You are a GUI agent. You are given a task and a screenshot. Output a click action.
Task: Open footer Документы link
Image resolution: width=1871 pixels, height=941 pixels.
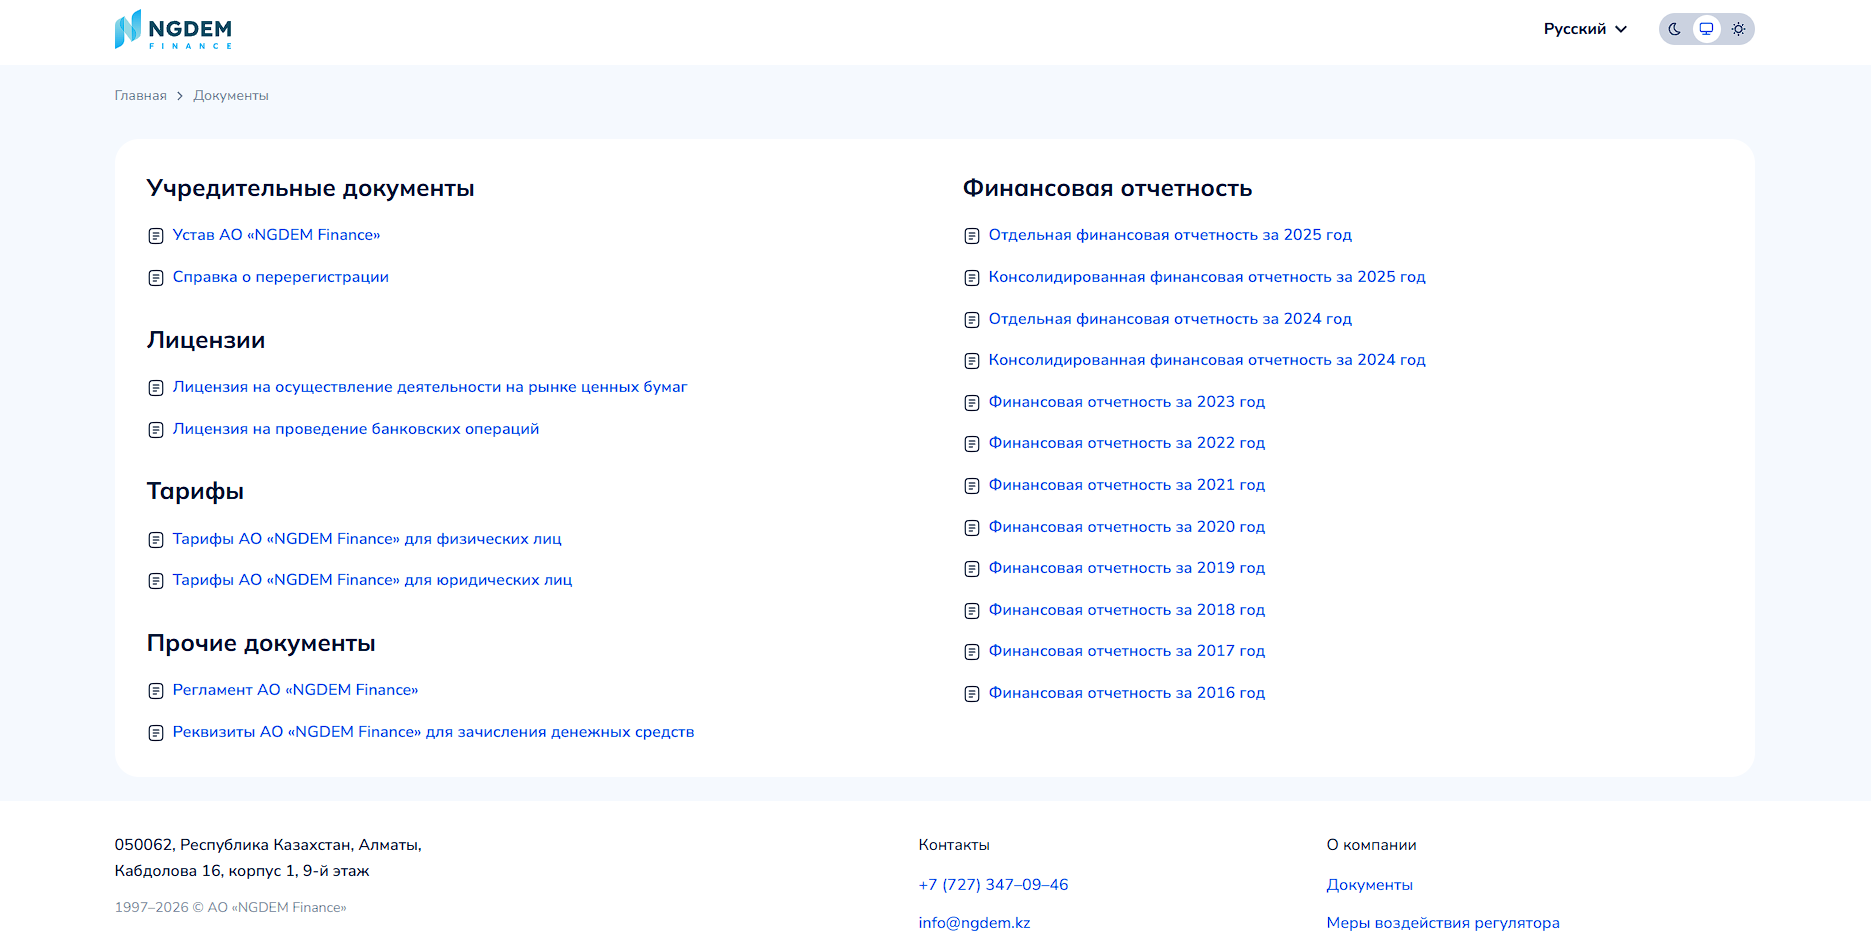(x=1369, y=885)
